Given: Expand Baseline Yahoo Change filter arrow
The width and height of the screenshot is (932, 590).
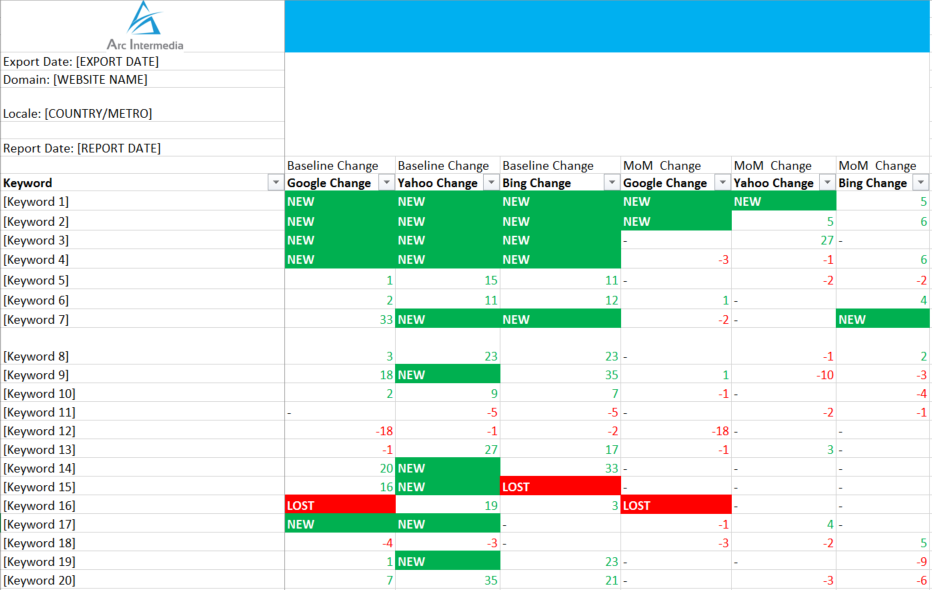Looking at the screenshot, I should (x=491, y=183).
